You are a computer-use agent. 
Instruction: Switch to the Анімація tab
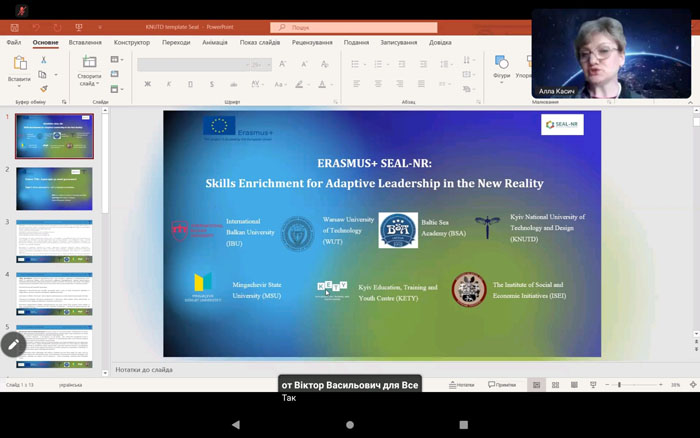coord(215,42)
